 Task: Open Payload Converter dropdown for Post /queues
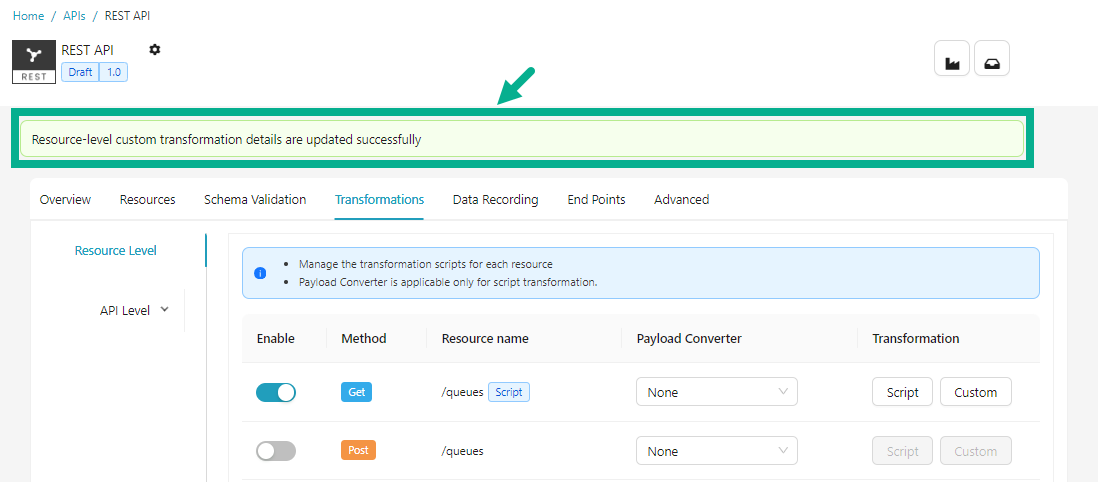click(716, 451)
